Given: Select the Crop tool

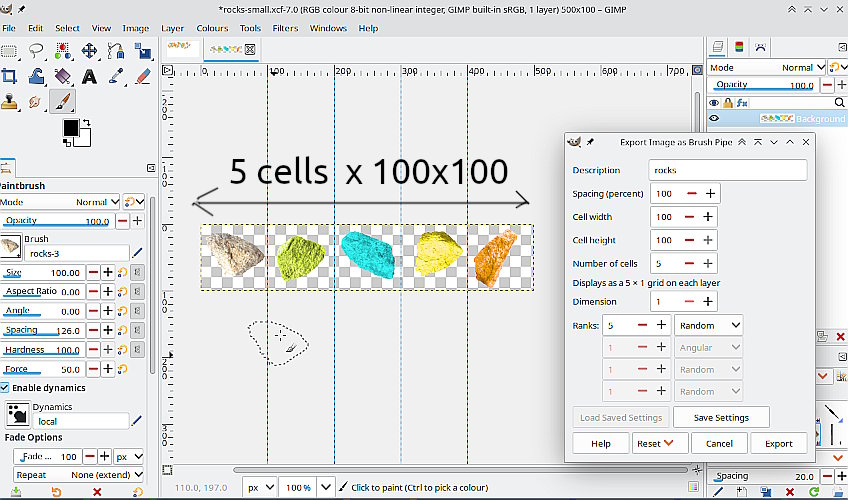Looking at the screenshot, I should (10, 76).
